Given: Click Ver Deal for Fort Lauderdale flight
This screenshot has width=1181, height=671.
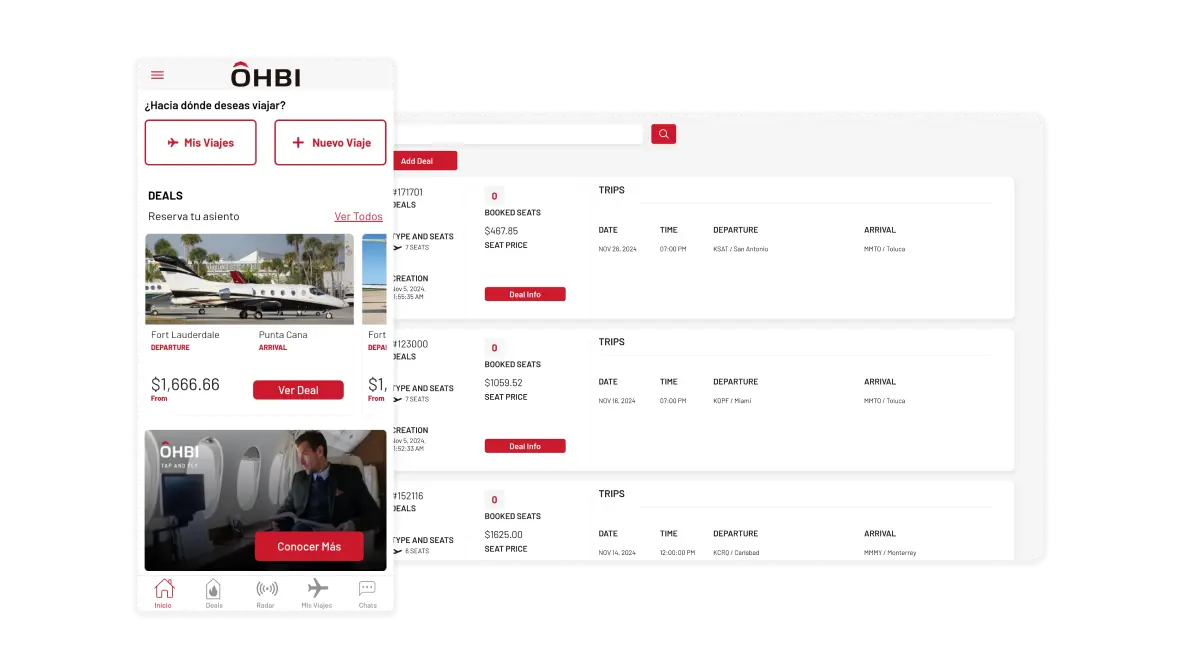Looking at the screenshot, I should point(298,390).
